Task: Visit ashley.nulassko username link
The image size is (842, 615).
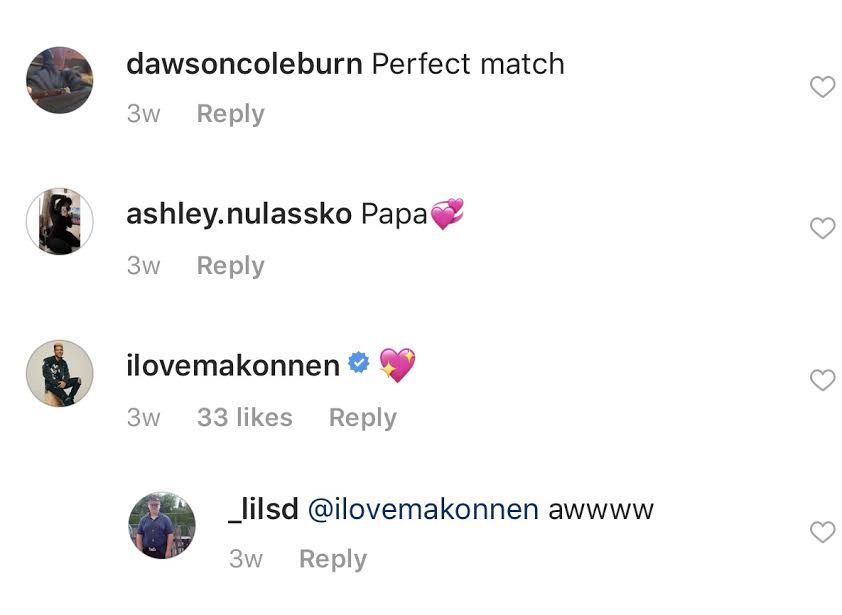Action: click(x=238, y=214)
